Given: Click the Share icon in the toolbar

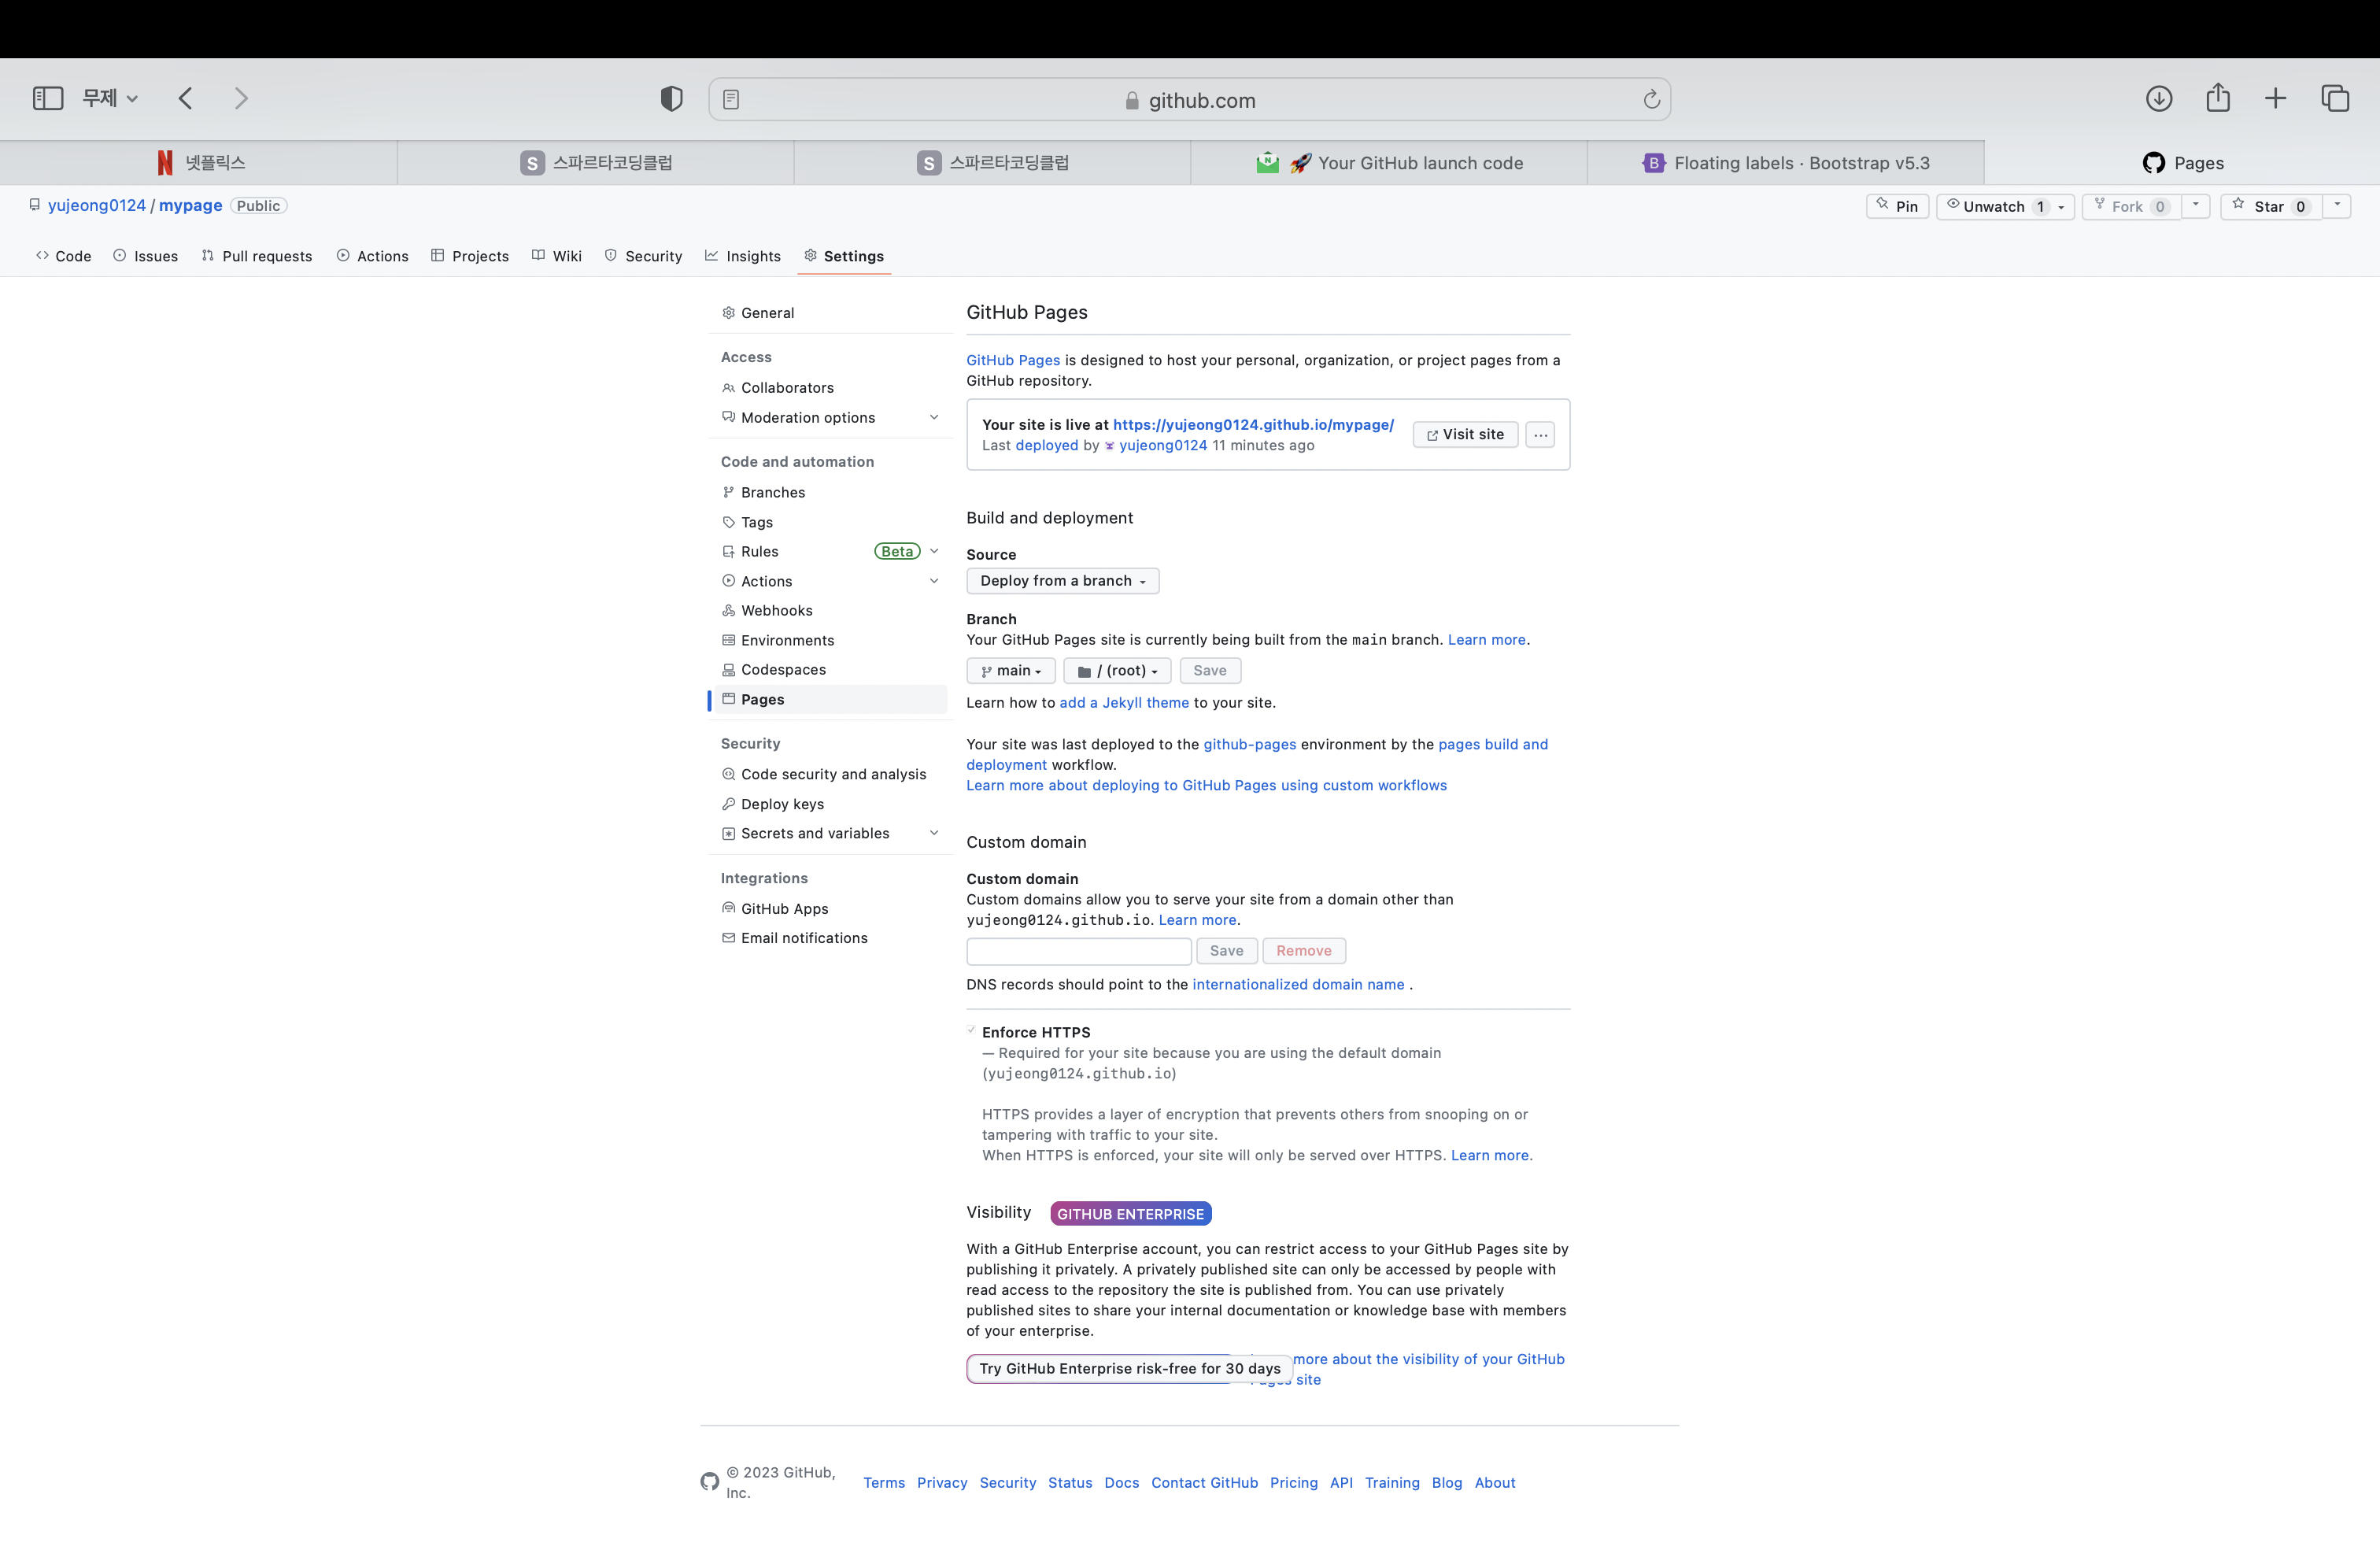Looking at the screenshot, I should [2218, 97].
